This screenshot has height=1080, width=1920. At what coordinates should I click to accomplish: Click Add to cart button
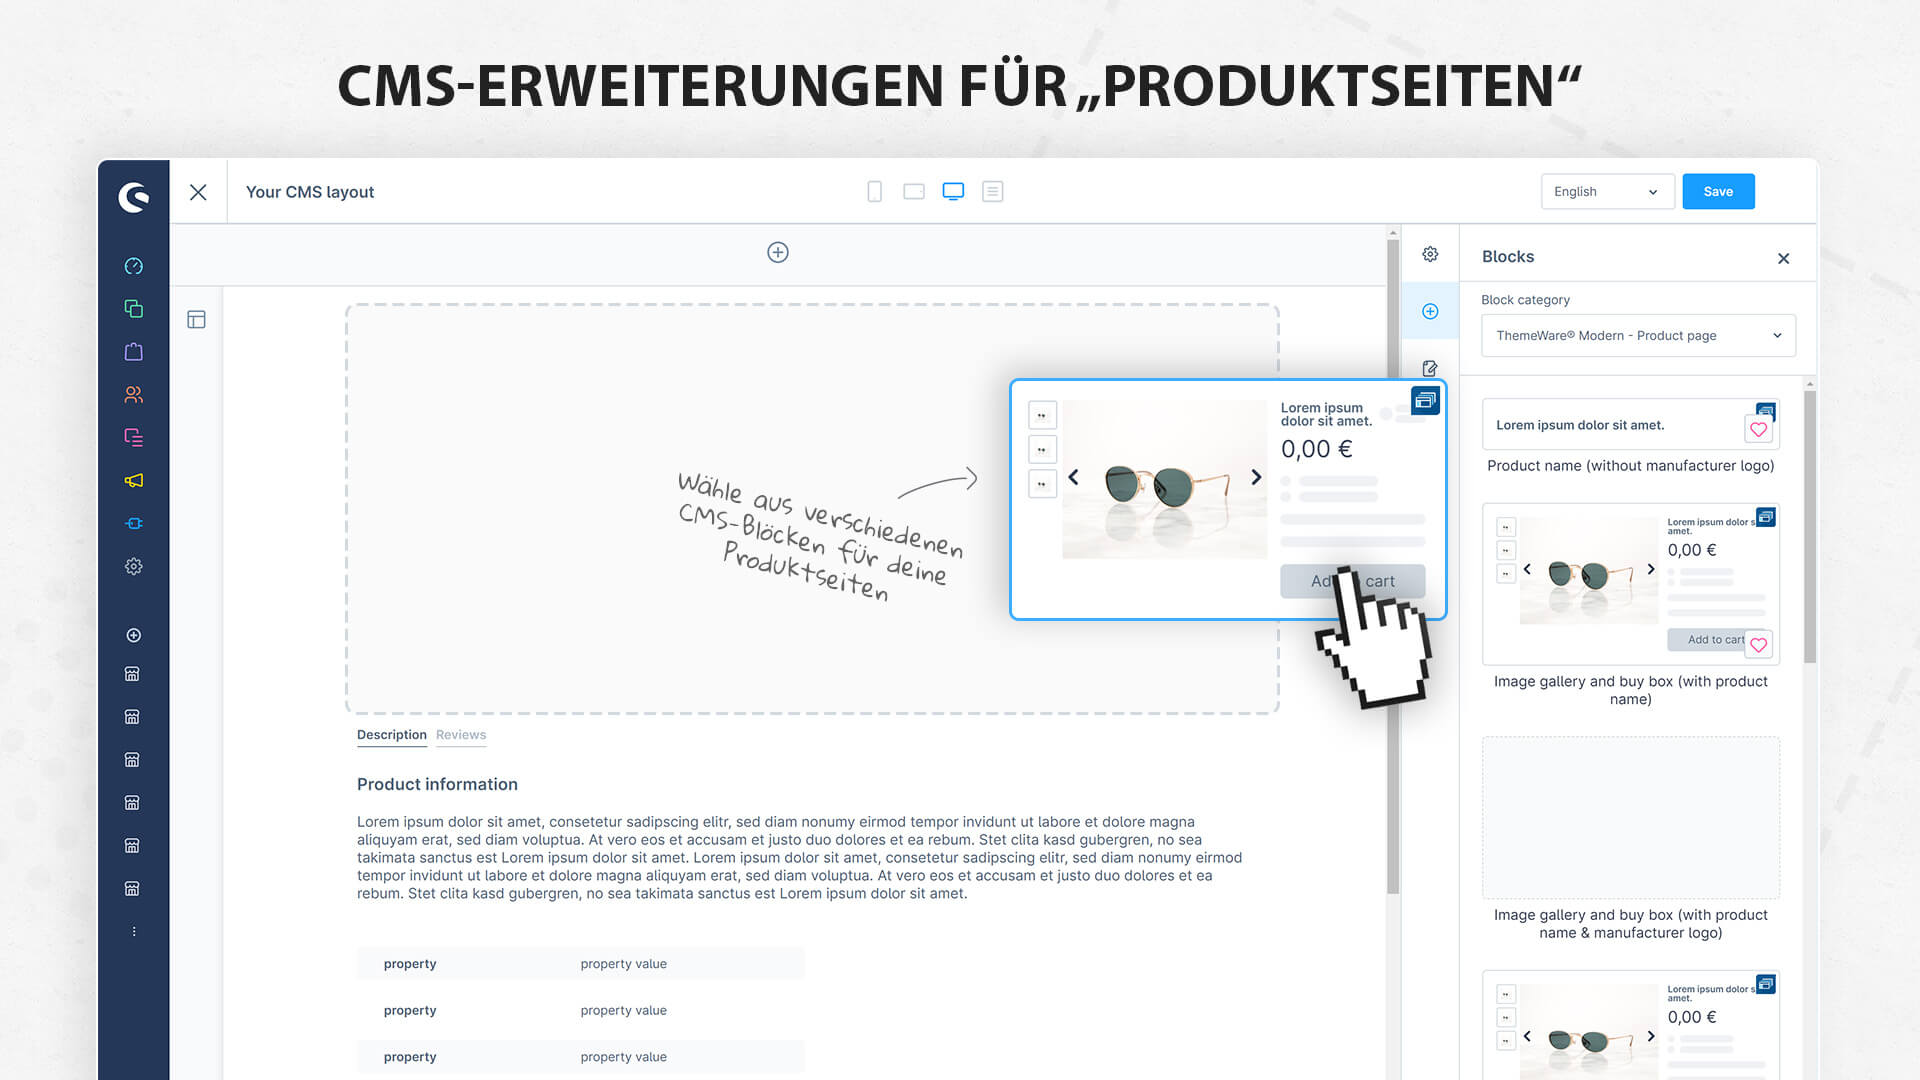1352,580
